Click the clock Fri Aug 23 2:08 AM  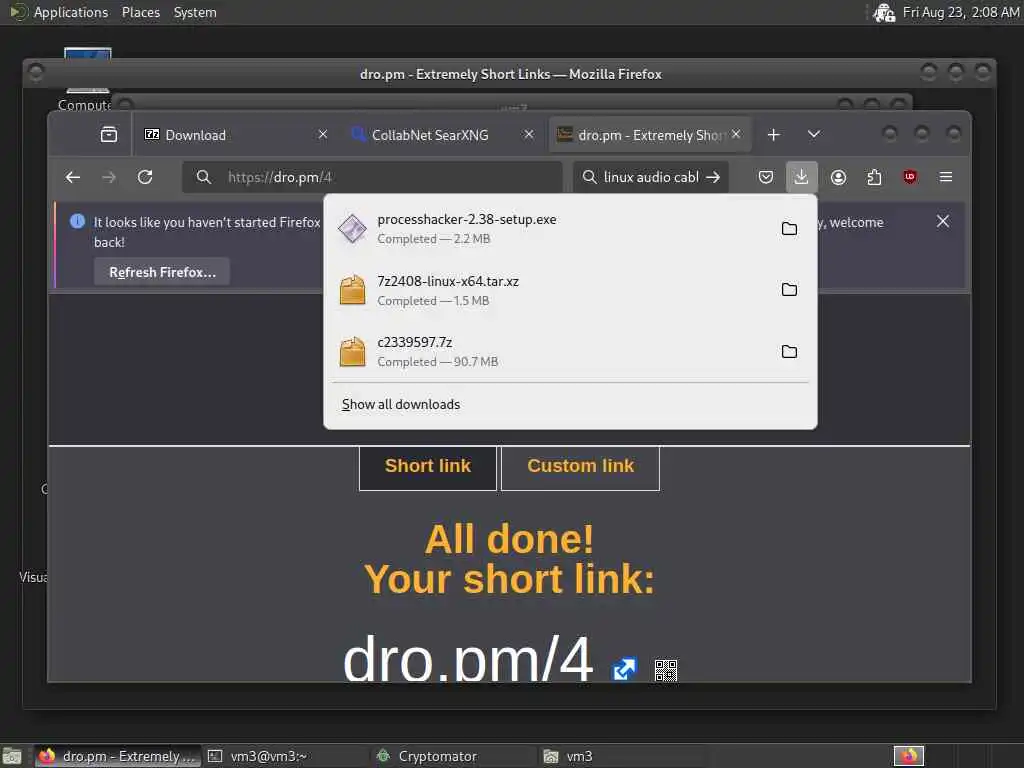[961, 12]
